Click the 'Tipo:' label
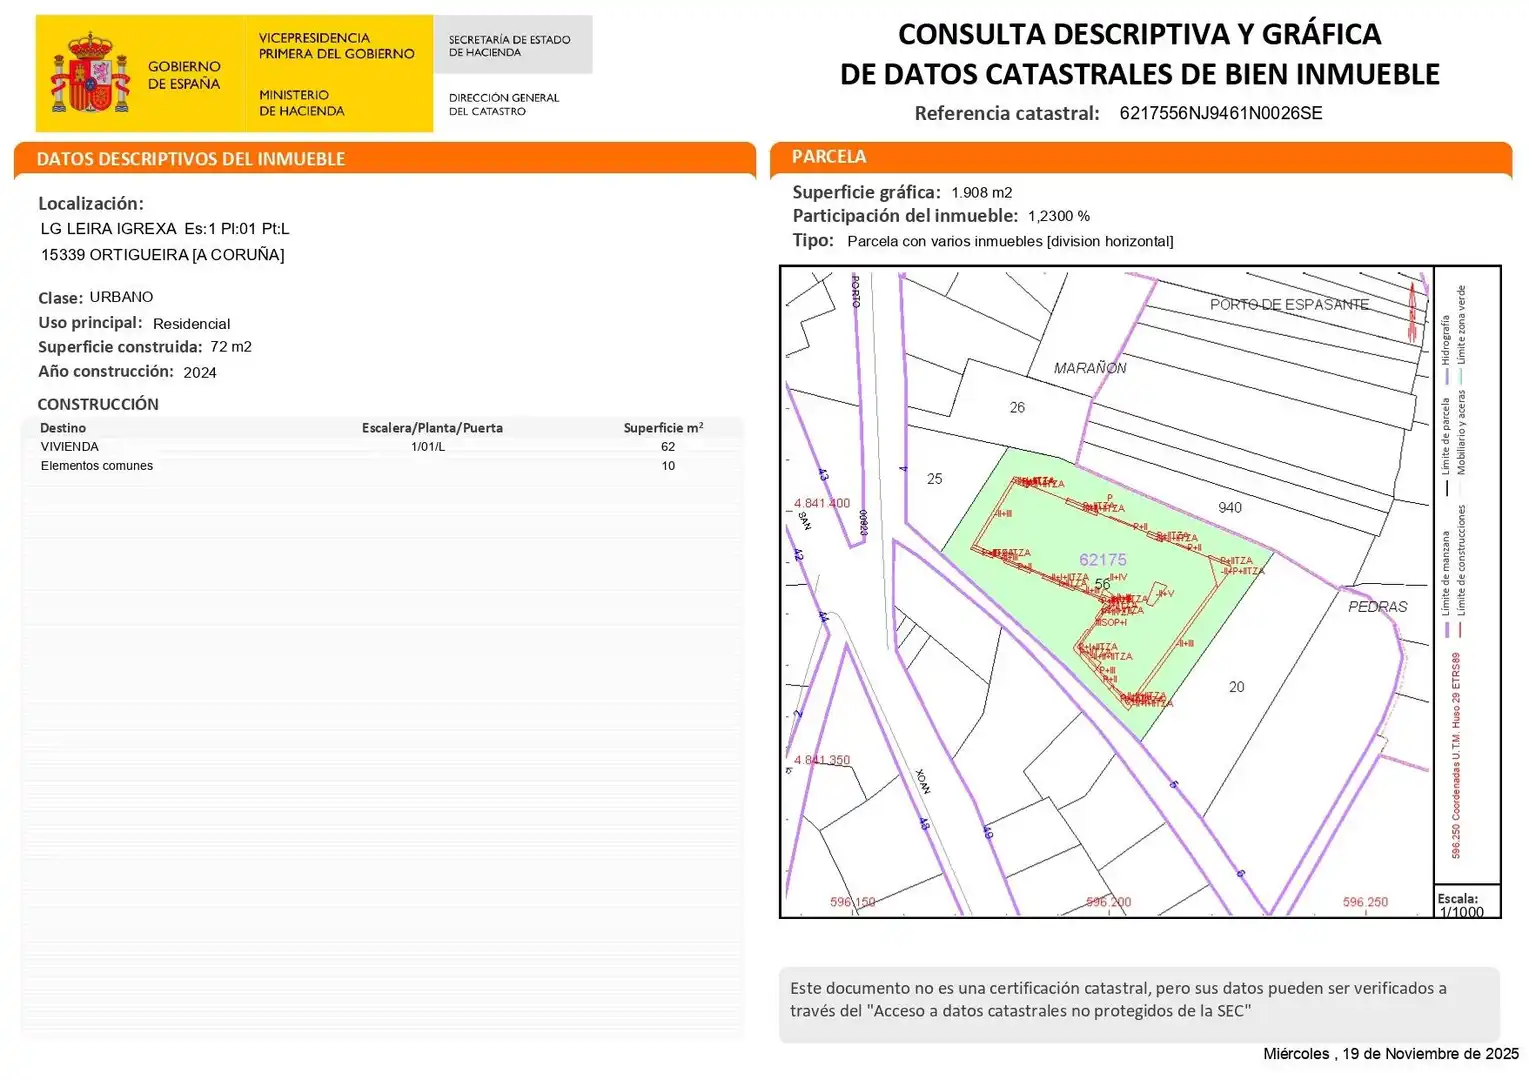 pos(813,240)
